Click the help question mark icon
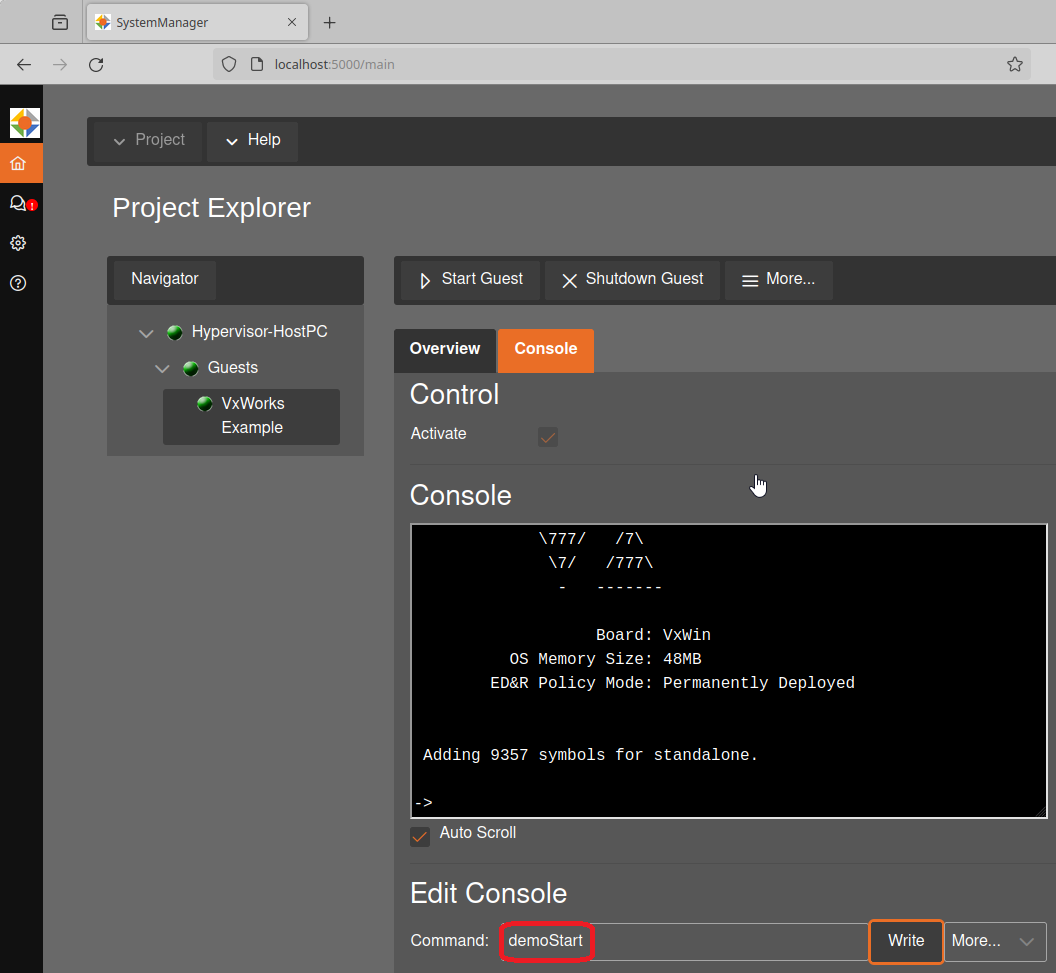The height and width of the screenshot is (973, 1056). 18,283
